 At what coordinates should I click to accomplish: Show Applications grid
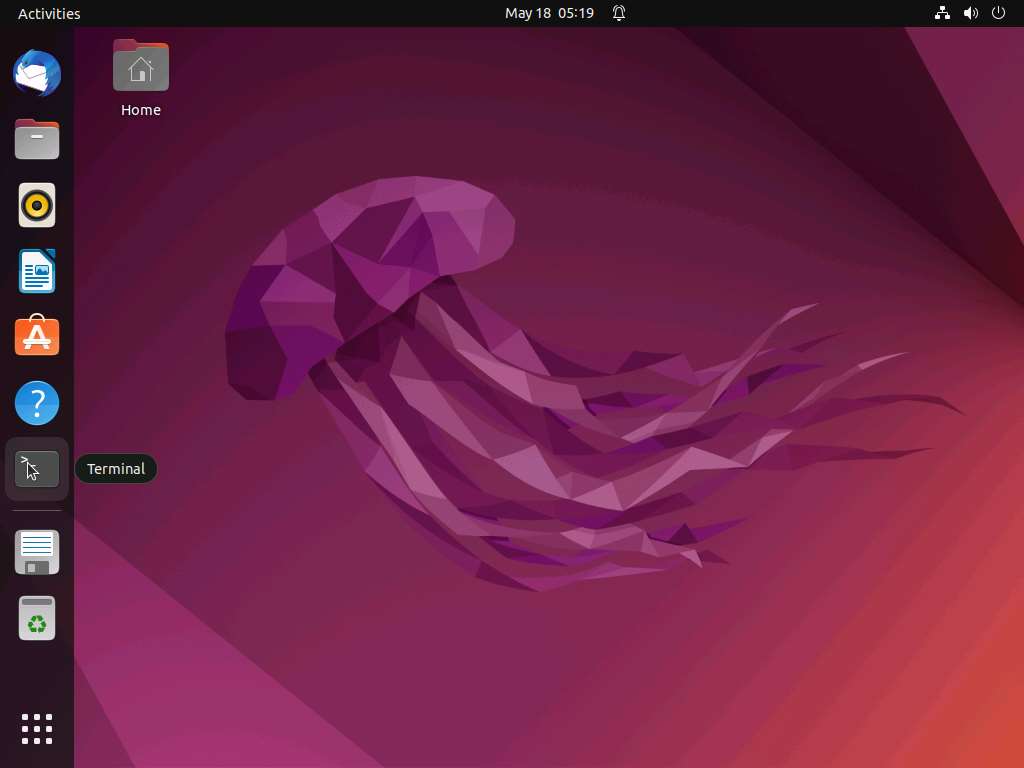[x=37, y=728]
